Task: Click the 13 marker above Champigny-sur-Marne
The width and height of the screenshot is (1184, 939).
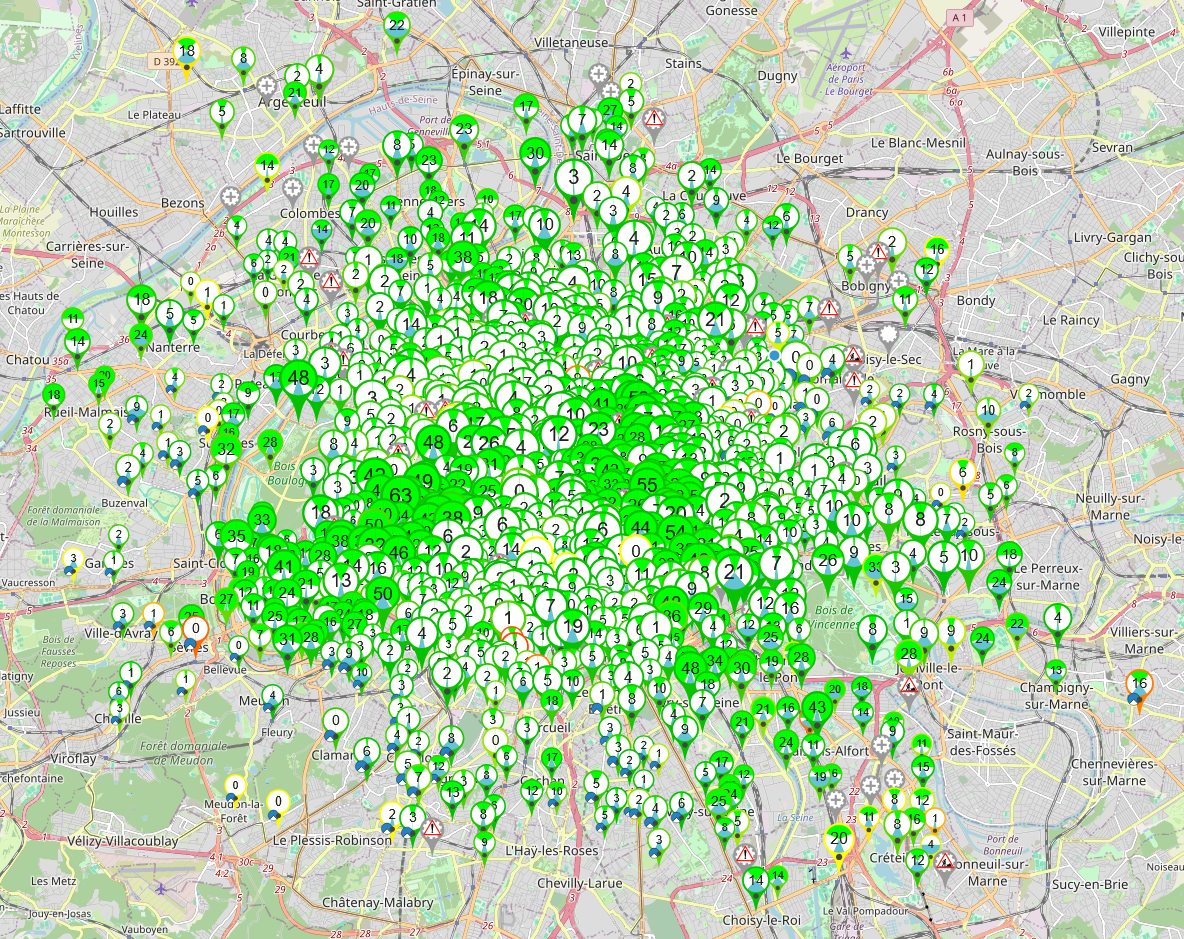Action: [1056, 670]
